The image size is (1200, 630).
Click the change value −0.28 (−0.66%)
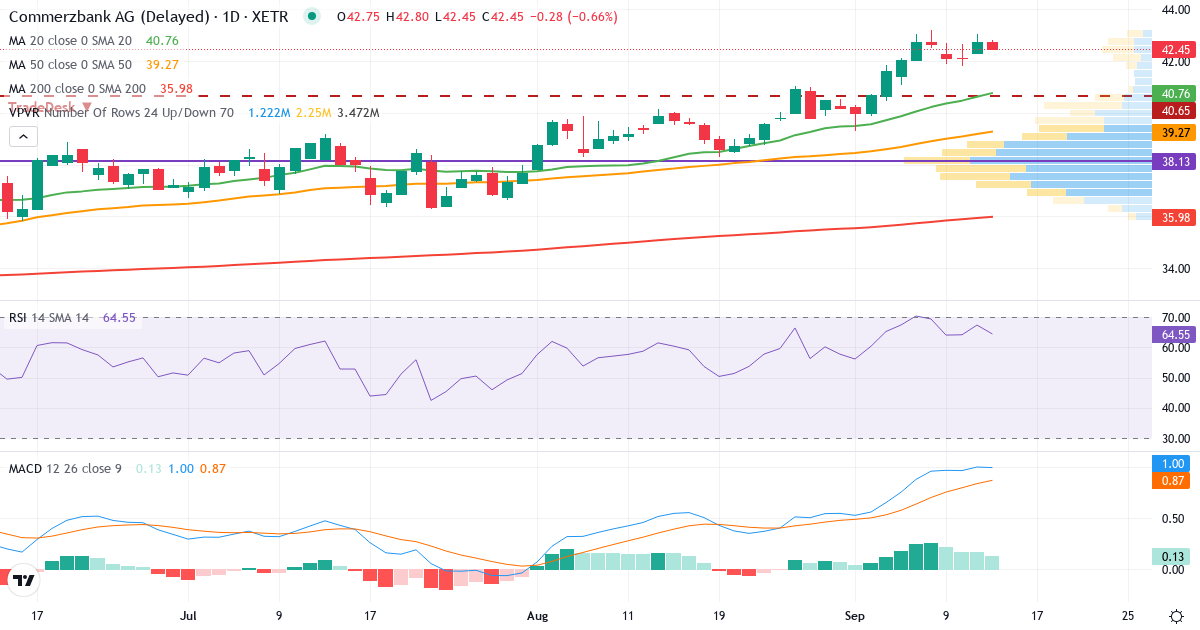click(x=573, y=17)
